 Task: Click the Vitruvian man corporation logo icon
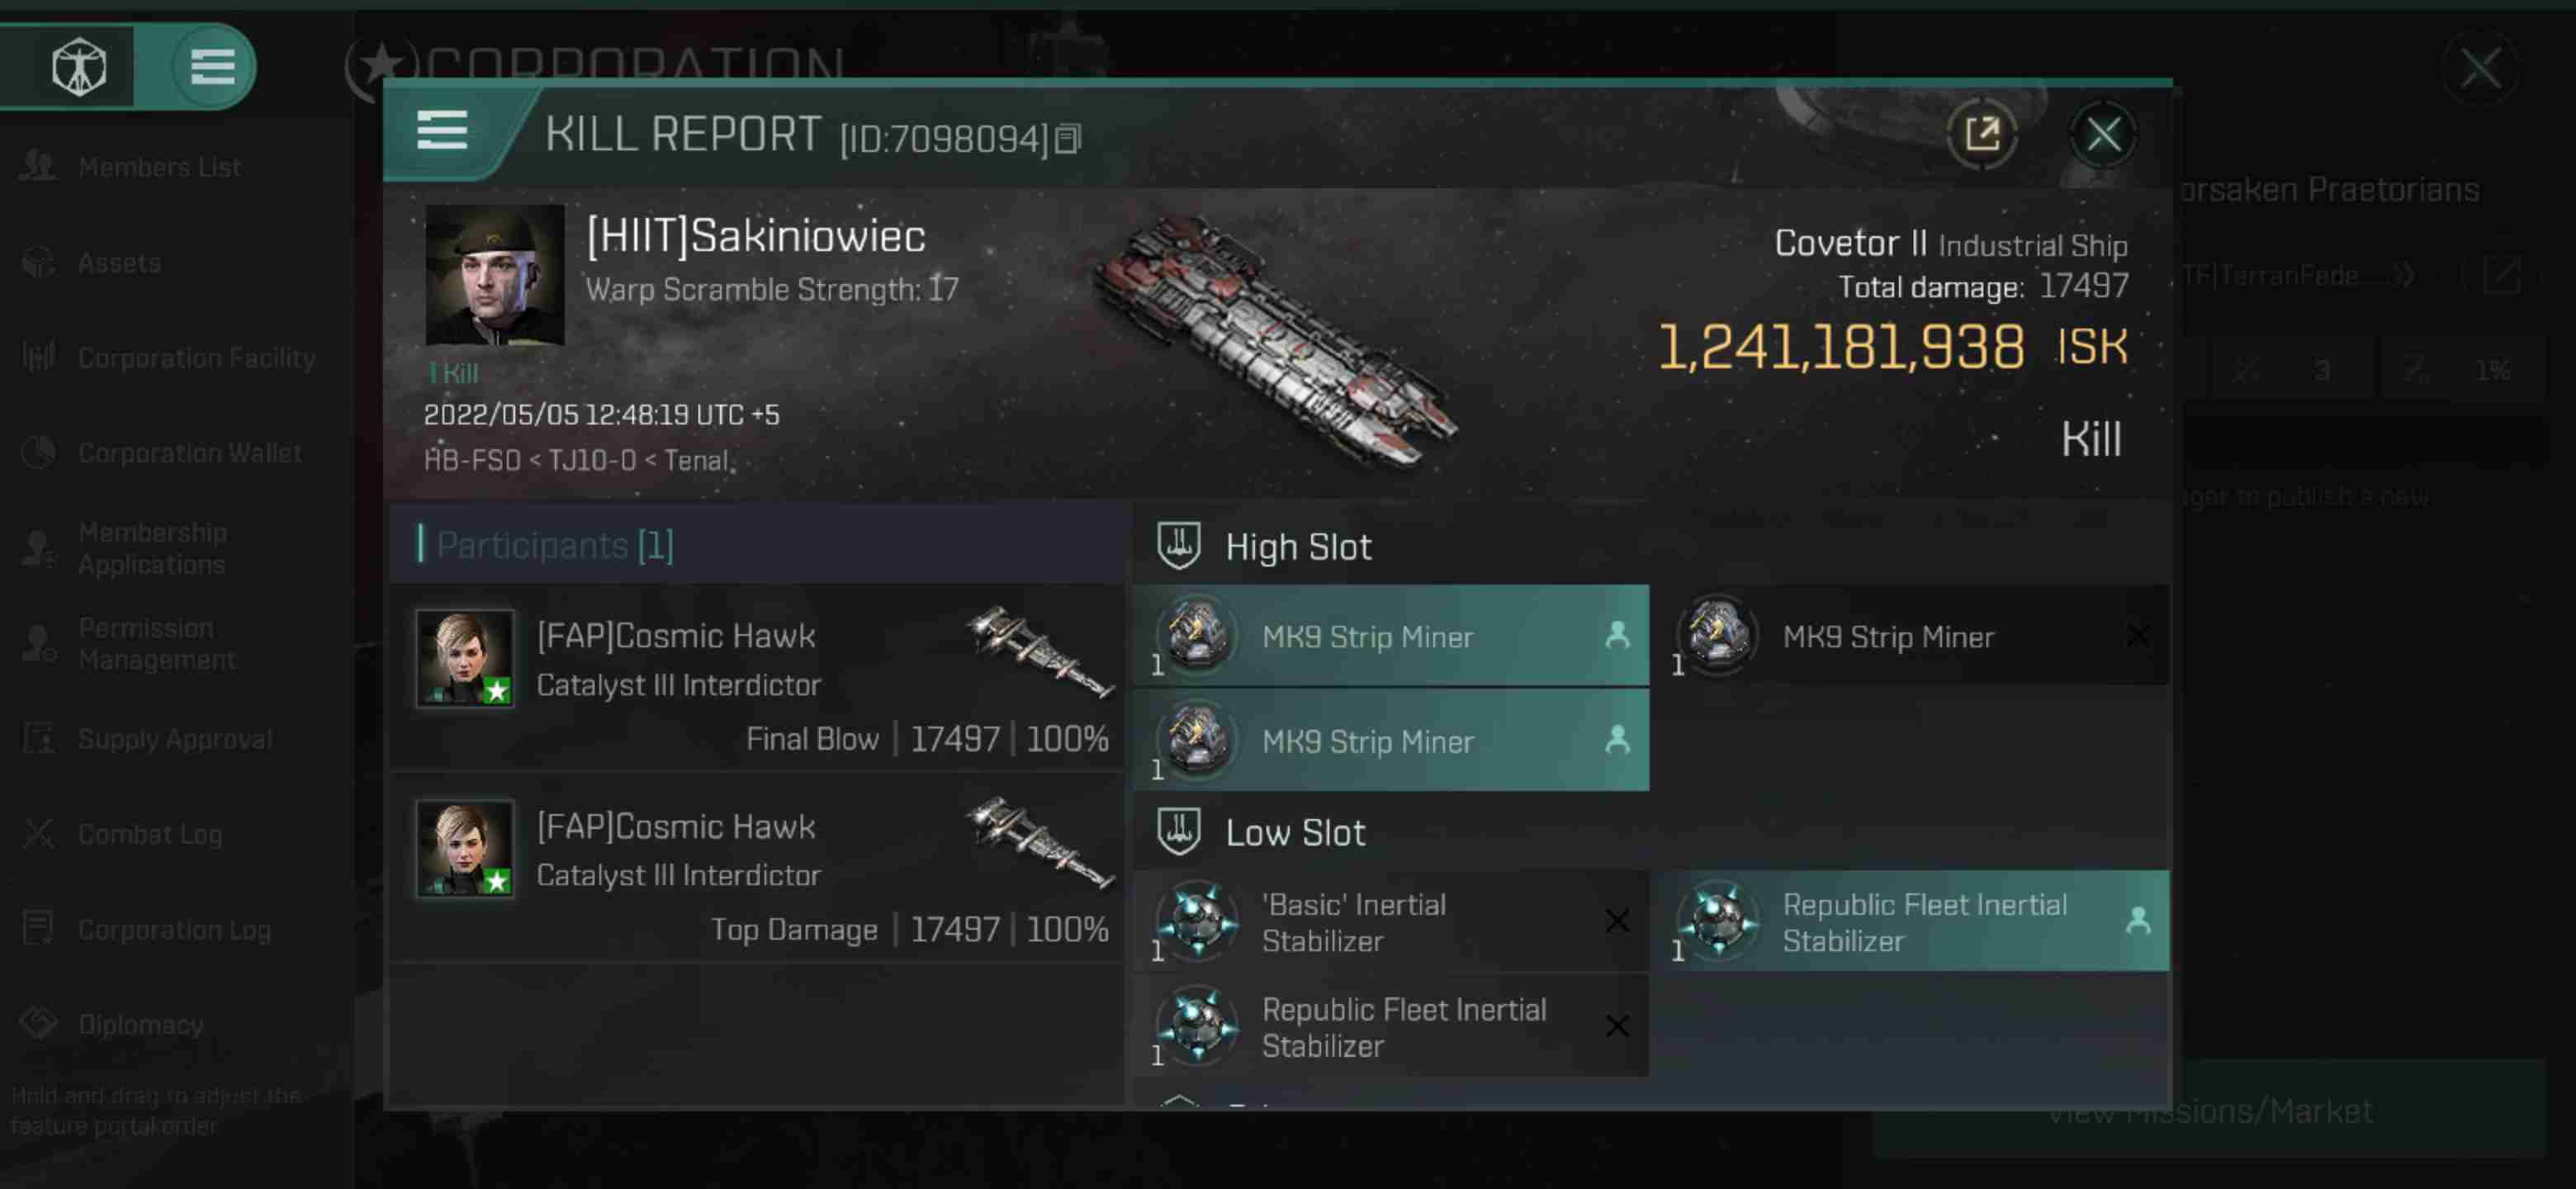(78, 66)
